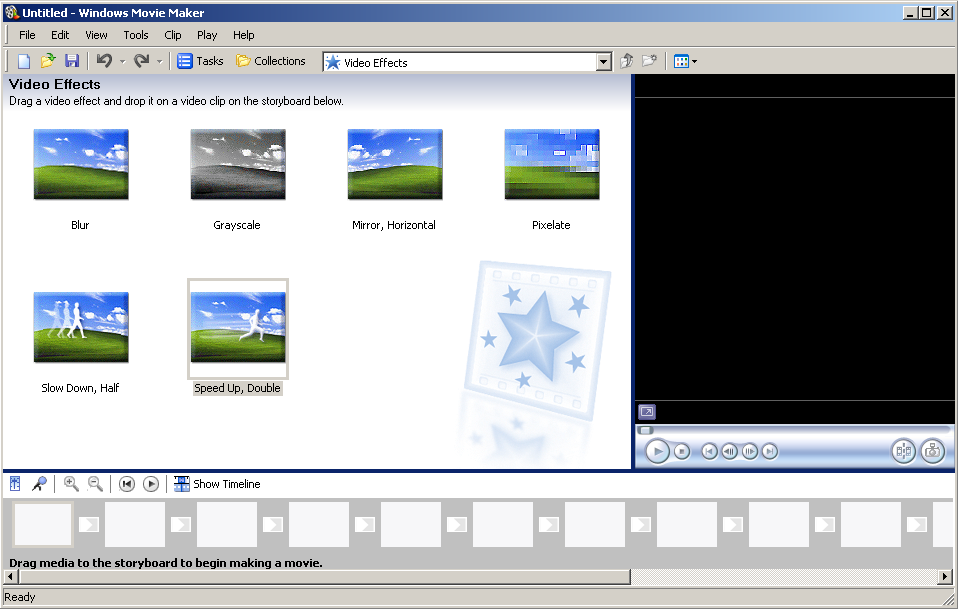958x609 pixels.
Task: Create a new project with the blank page icon
Action: point(24,61)
